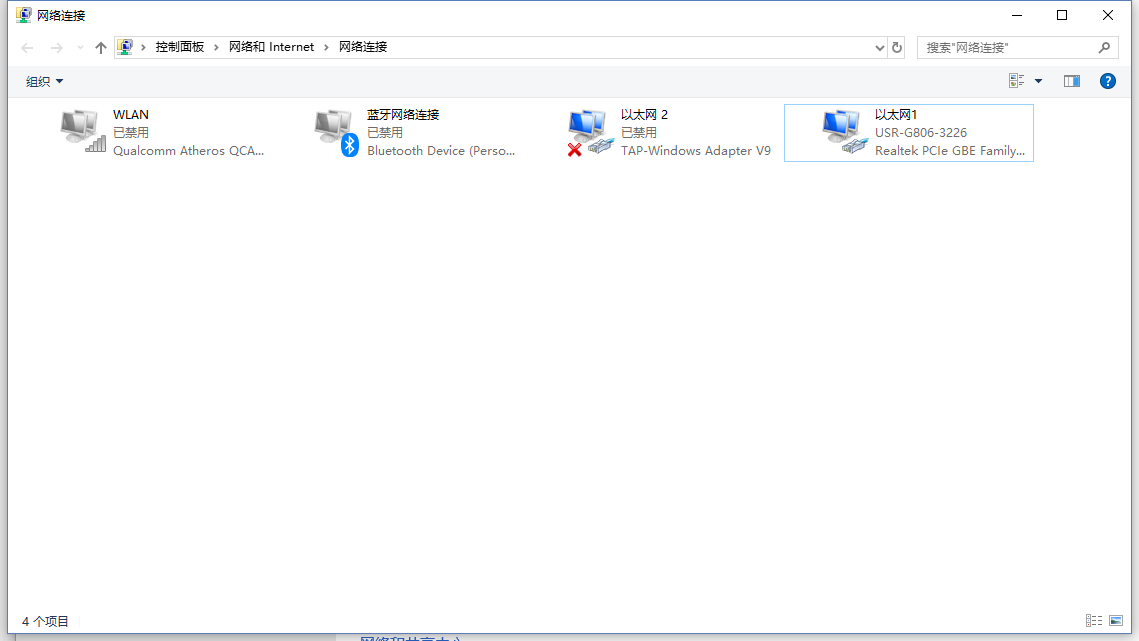
Task: Go up one level with the up arrow
Action: tap(100, 47)
